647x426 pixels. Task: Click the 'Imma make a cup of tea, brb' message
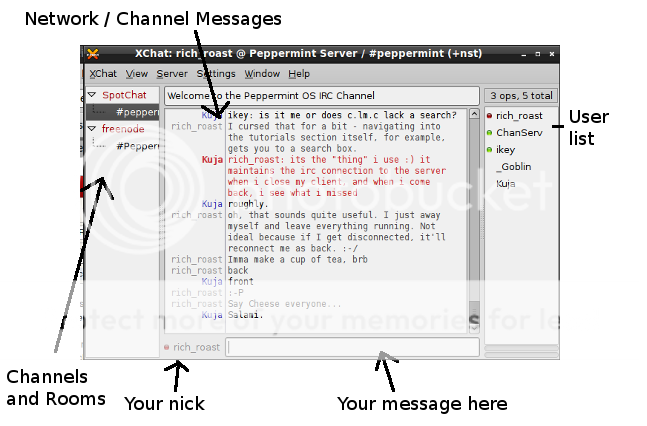(x=298, y=260)
